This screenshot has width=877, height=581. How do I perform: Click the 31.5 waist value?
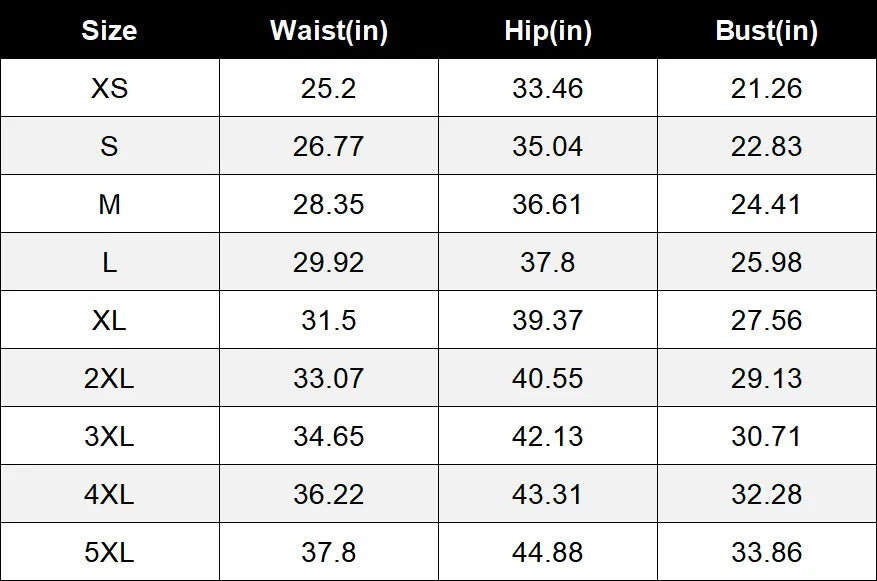(328, 320)
